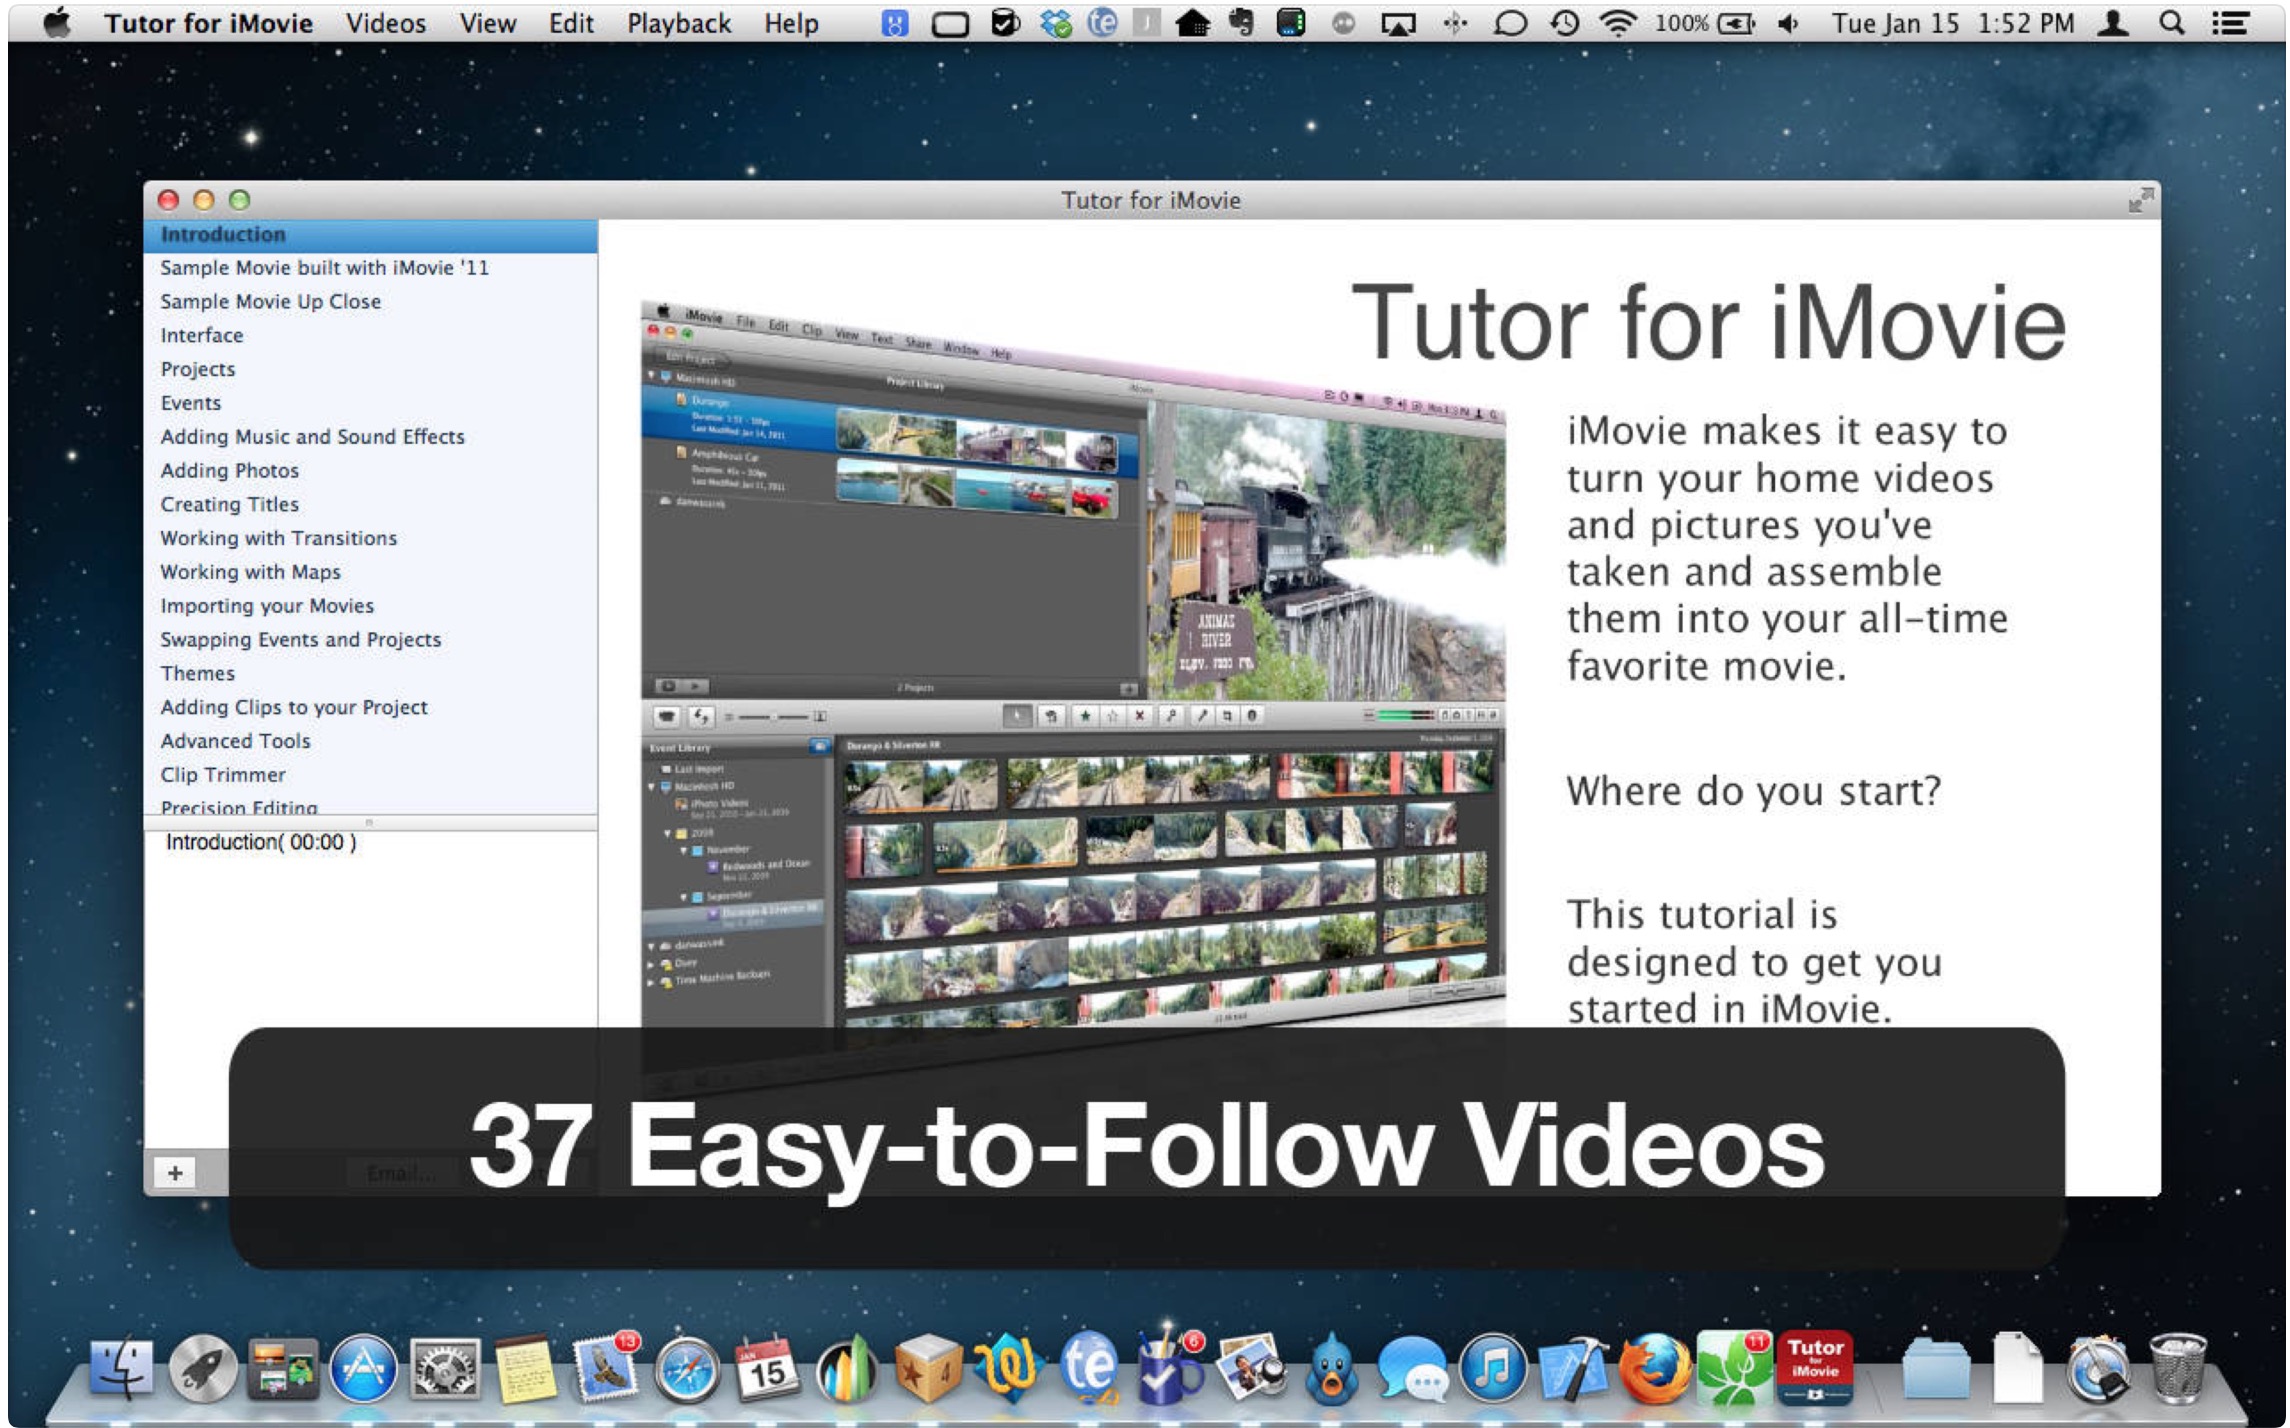Image resolution: width=2290 pixels, height=1428 pixels.
Task: Enter fullscreen via the title bar arrows icon
Action: 2139,200
